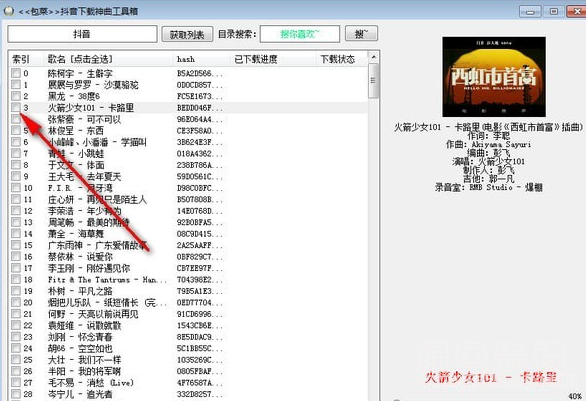
Task: Select row 胡66 - 空空如也
Action: point(188,348)
